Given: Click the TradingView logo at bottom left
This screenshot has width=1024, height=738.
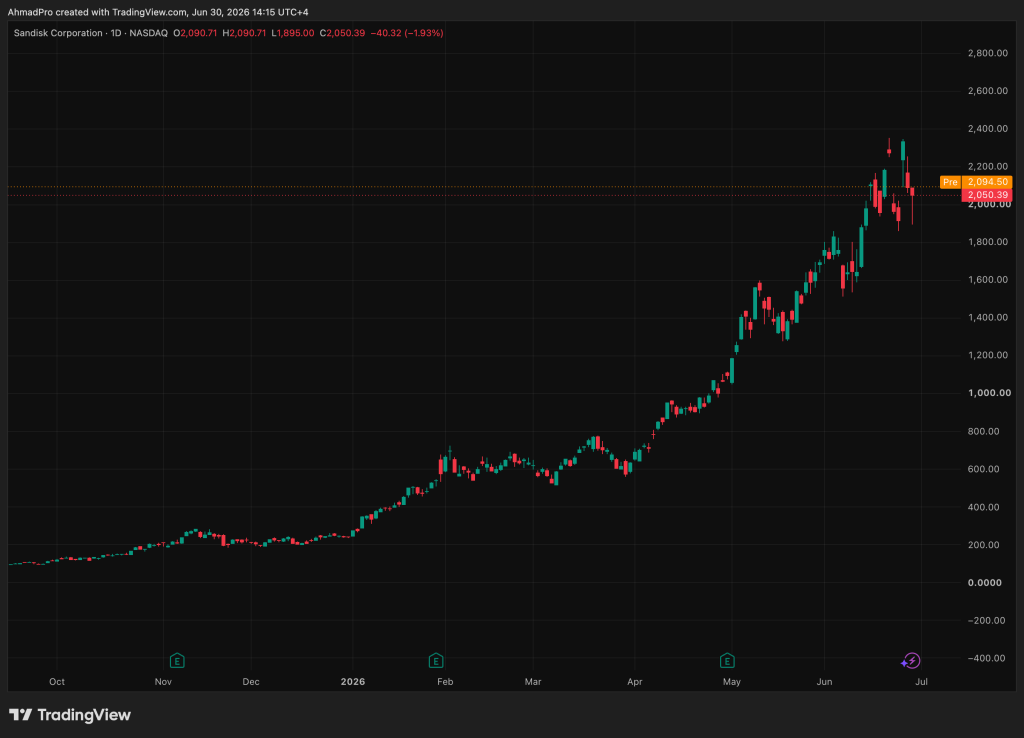Looking at the screenshot, I should pyautogui.click(x=70, y=715).
